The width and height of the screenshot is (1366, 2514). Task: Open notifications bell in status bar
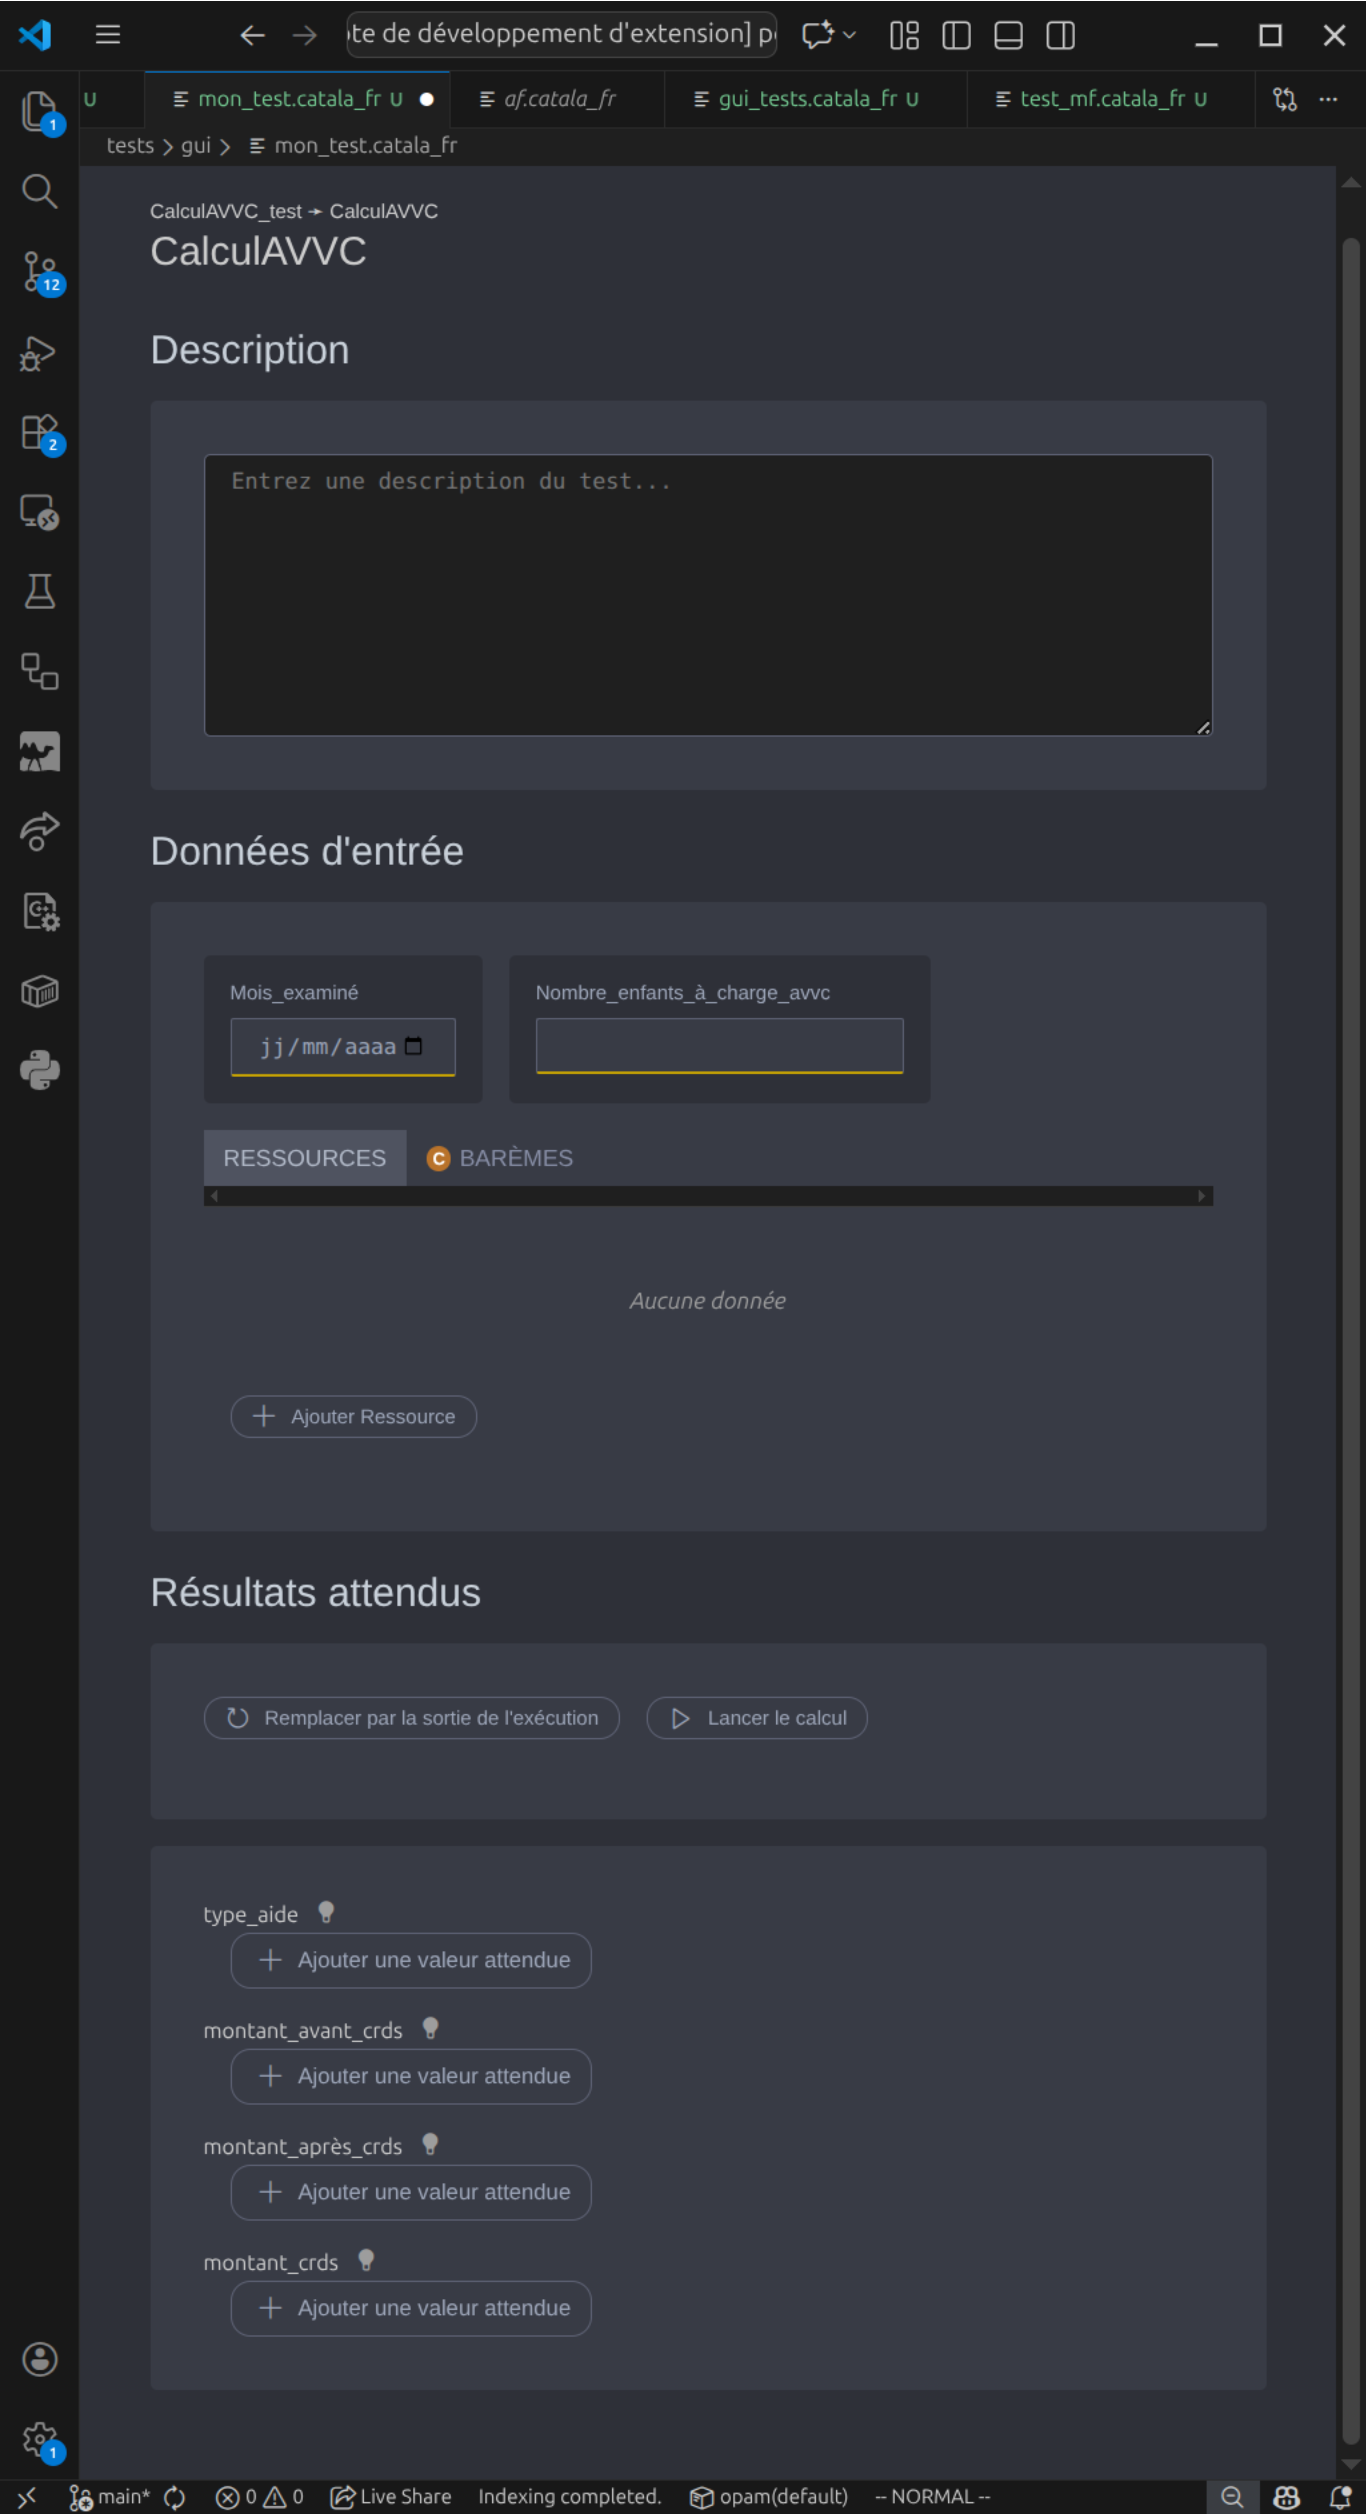[x=1340, y=2497]
